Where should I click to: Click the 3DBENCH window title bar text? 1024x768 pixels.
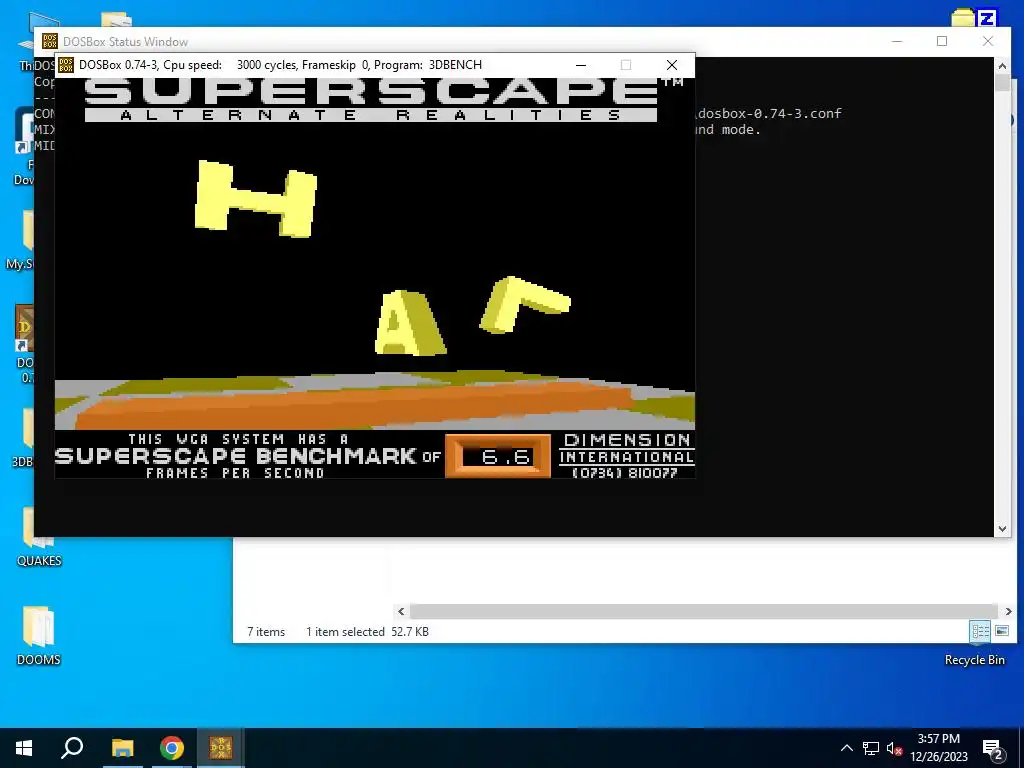pyautogui.click(x=280, y=65)
